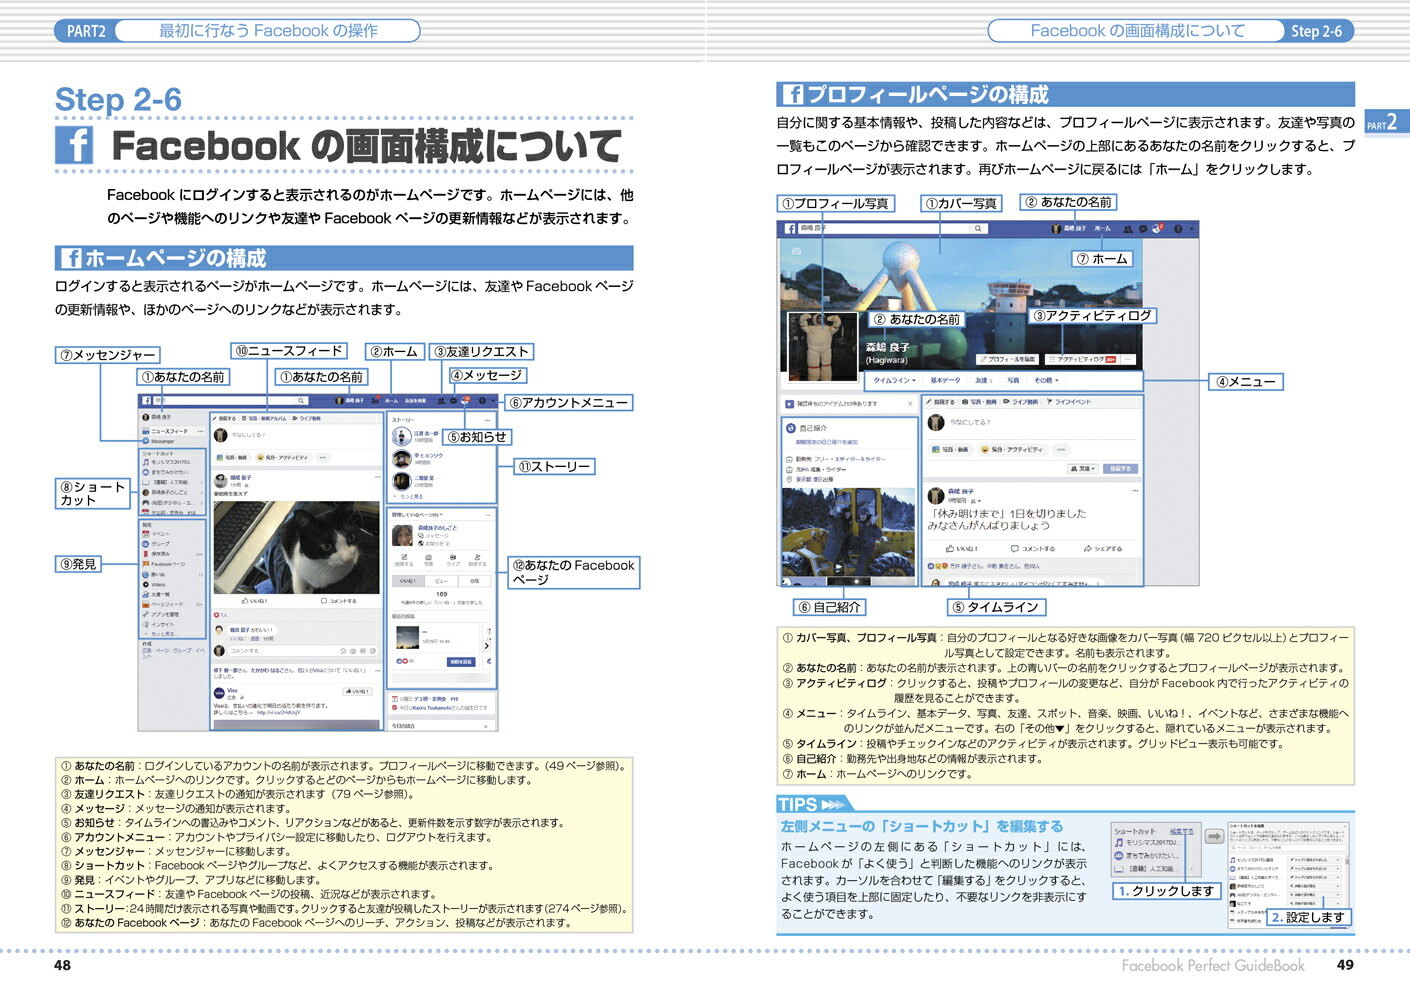Open the pin dropdown for the first shortcut row
The image size is (1410, 1000).
1315,860
